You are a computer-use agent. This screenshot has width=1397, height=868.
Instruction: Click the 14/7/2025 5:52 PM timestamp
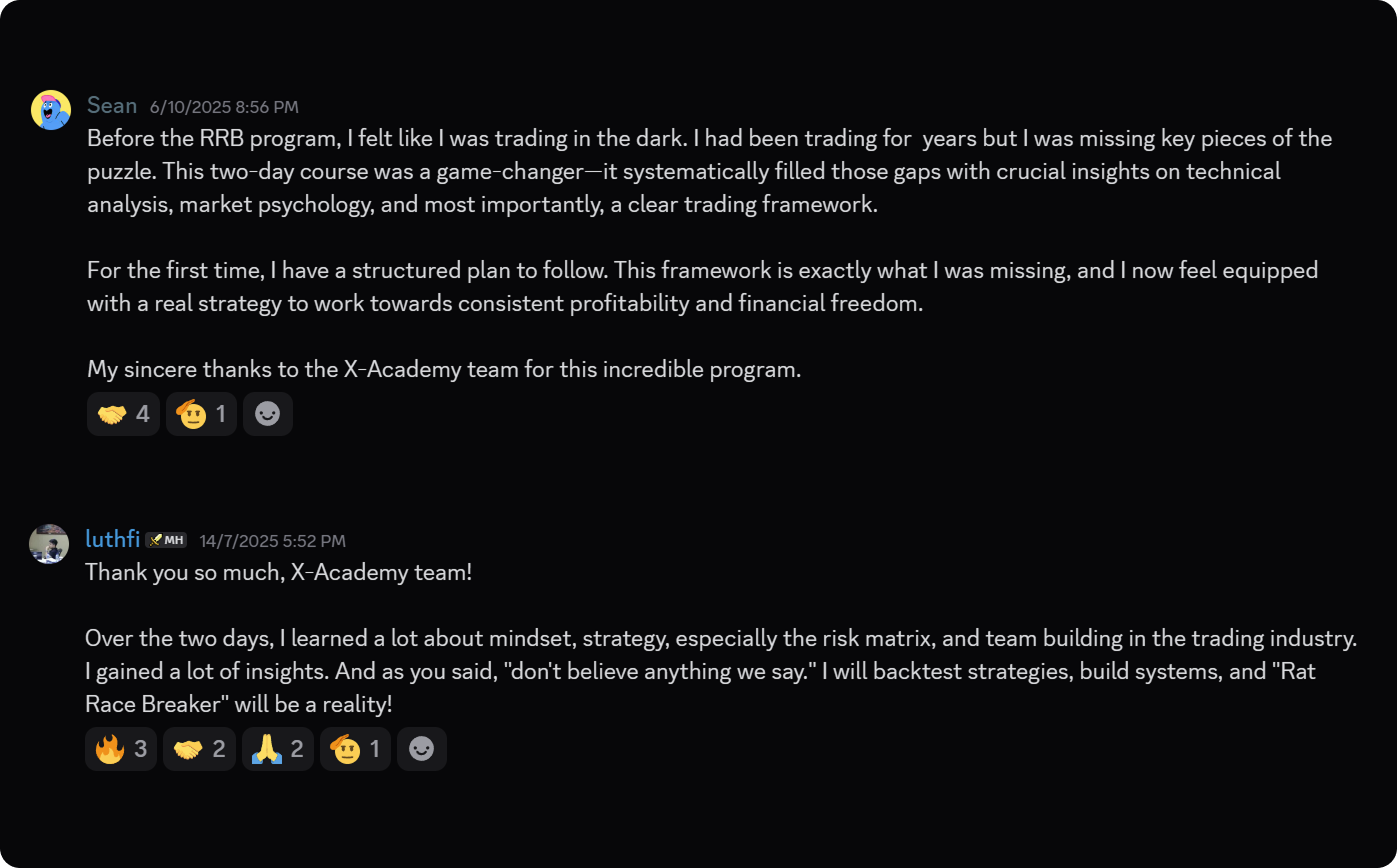[272, 541]
